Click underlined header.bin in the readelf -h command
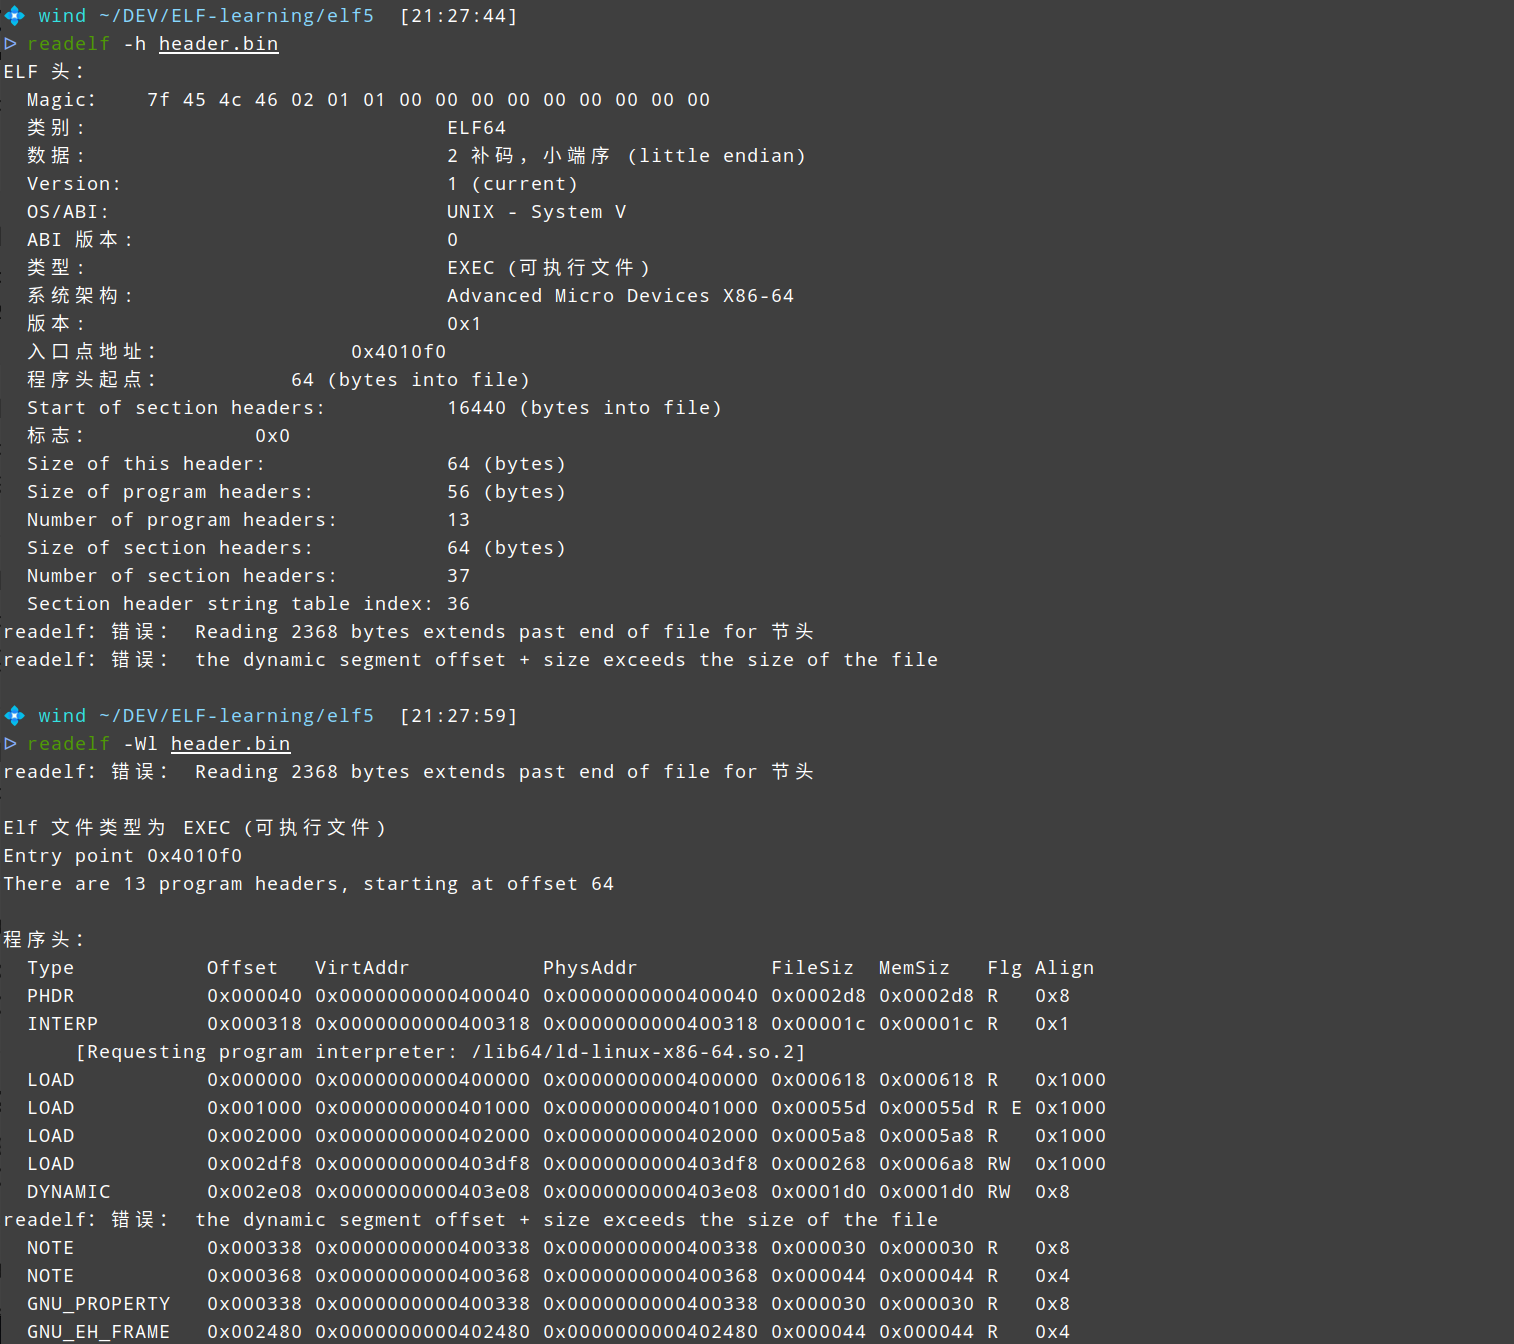Viewport: 1514px width, 1344px height. point(218,44)
